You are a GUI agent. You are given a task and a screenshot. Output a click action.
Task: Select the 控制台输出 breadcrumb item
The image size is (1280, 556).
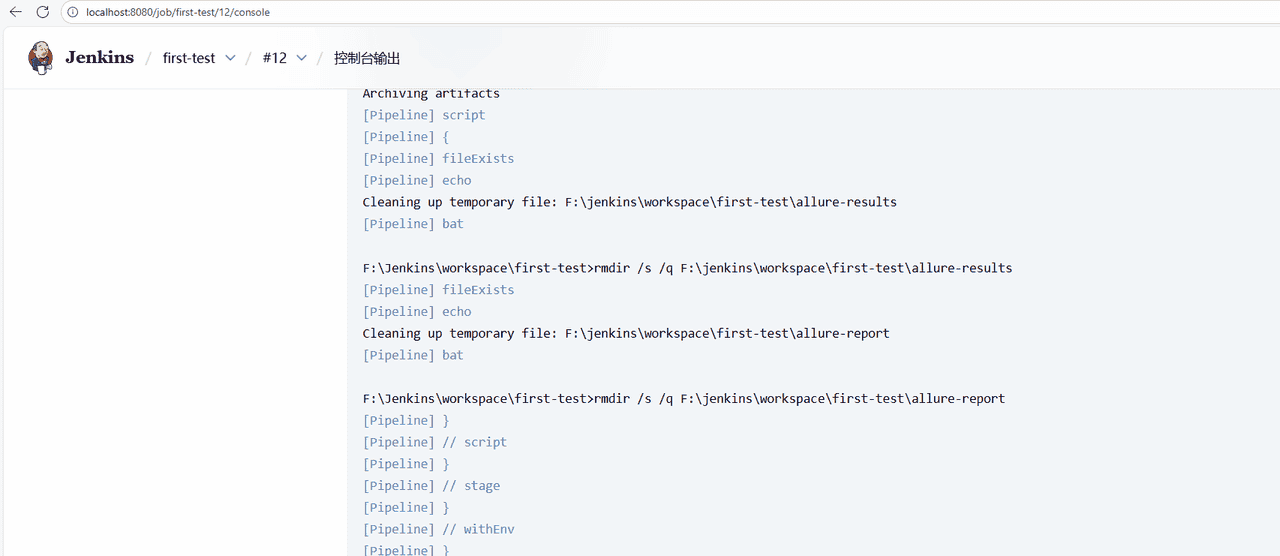tap(367, 58)
